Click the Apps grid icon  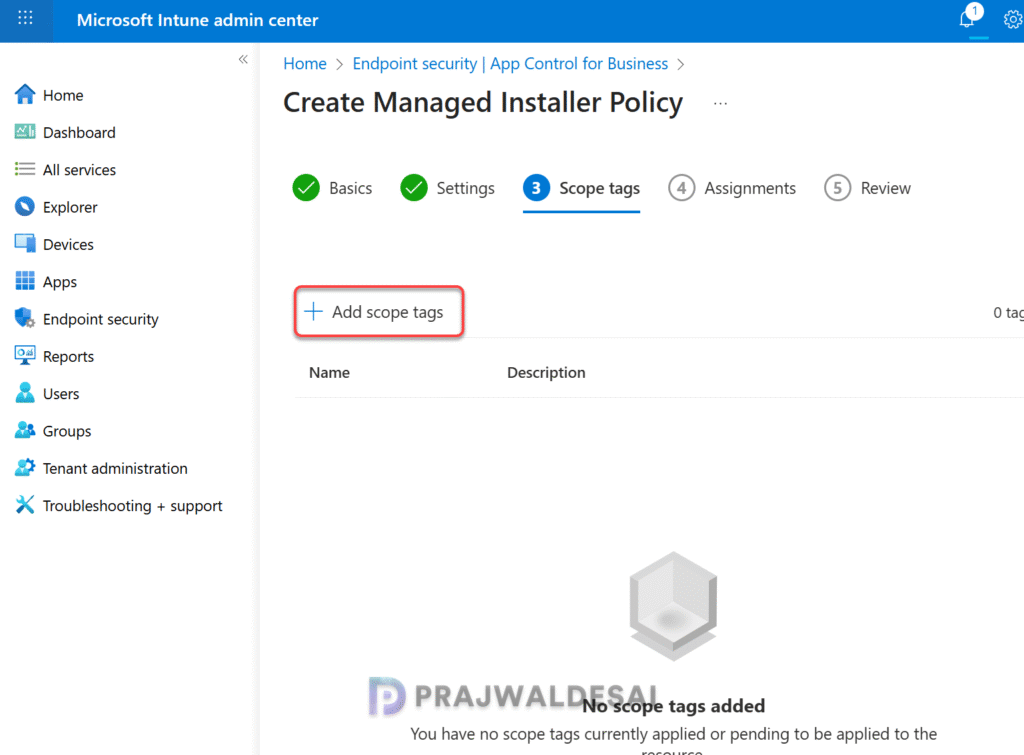click(x=25, y=281)
